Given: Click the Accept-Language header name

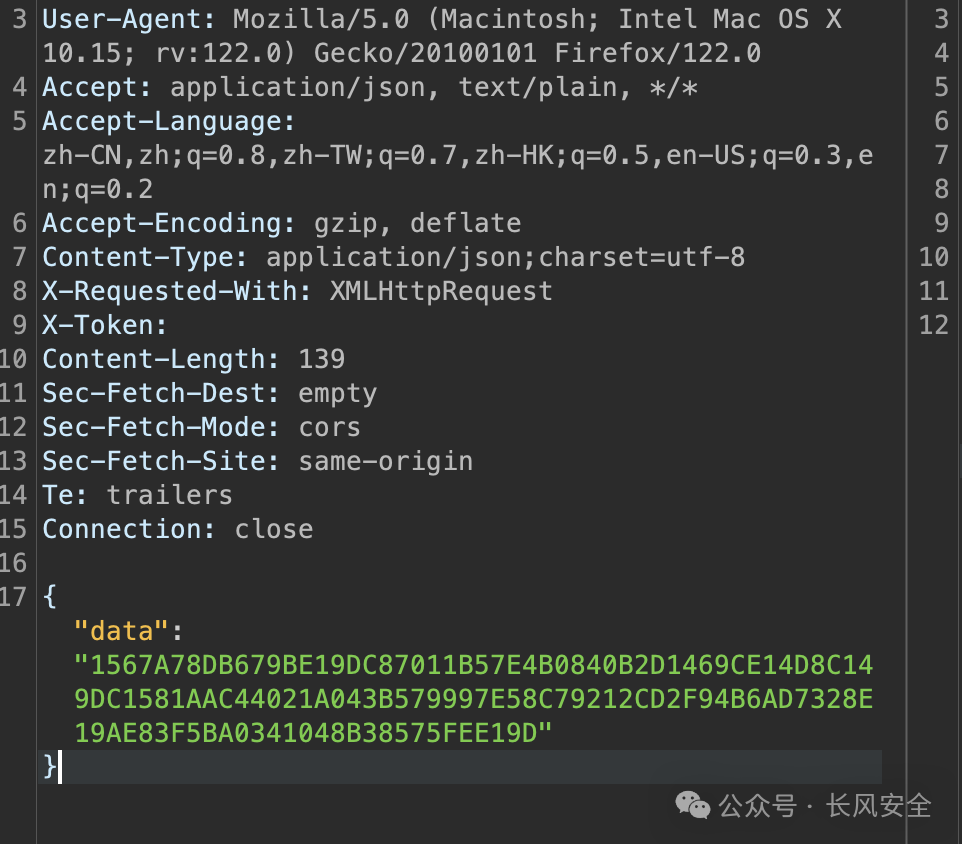Looking at the screenshot, I should pos(168,121).
